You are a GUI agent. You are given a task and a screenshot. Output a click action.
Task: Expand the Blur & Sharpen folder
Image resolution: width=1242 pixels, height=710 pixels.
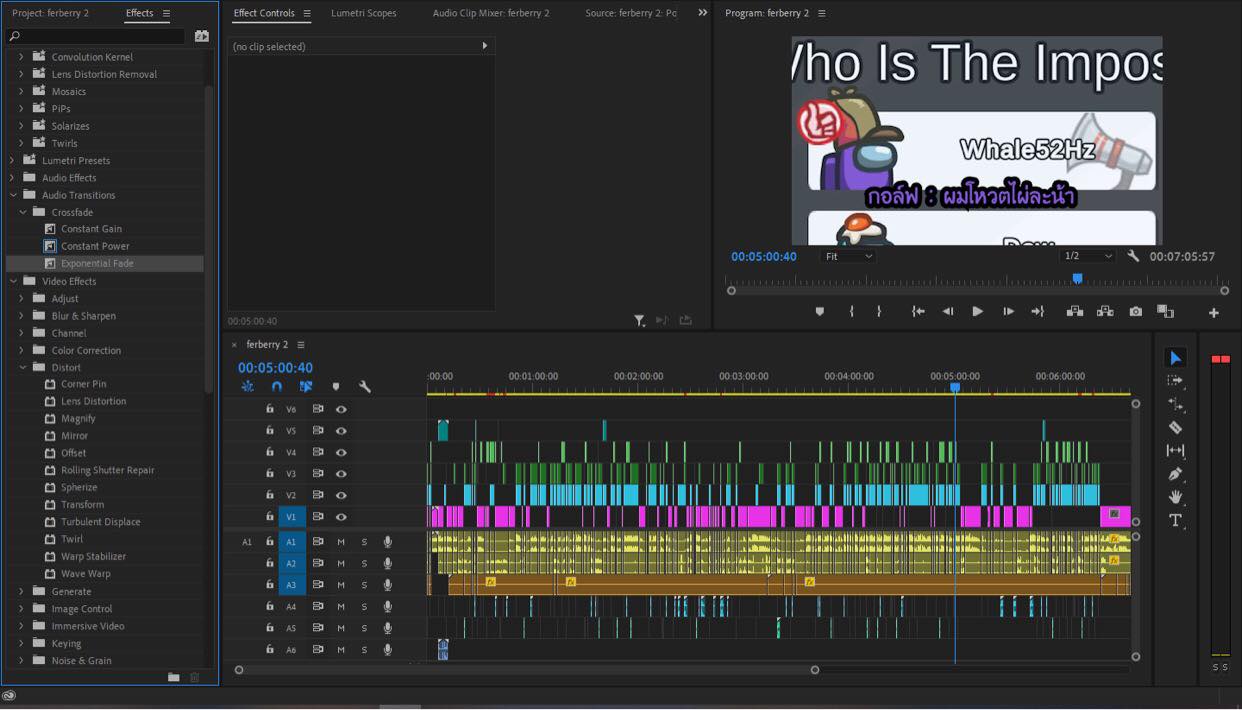(x=23, y=315)
